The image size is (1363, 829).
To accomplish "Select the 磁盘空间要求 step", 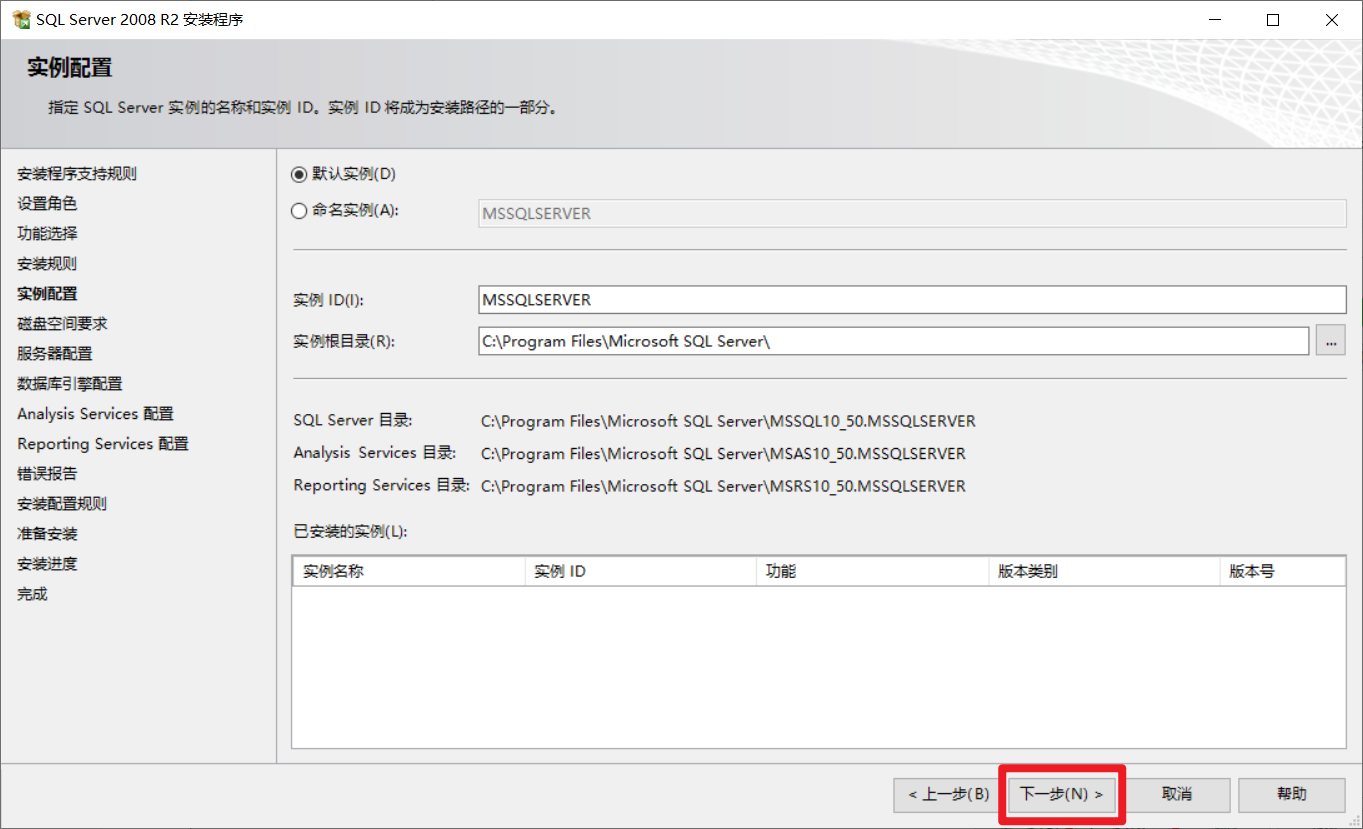I will [62, 324].
